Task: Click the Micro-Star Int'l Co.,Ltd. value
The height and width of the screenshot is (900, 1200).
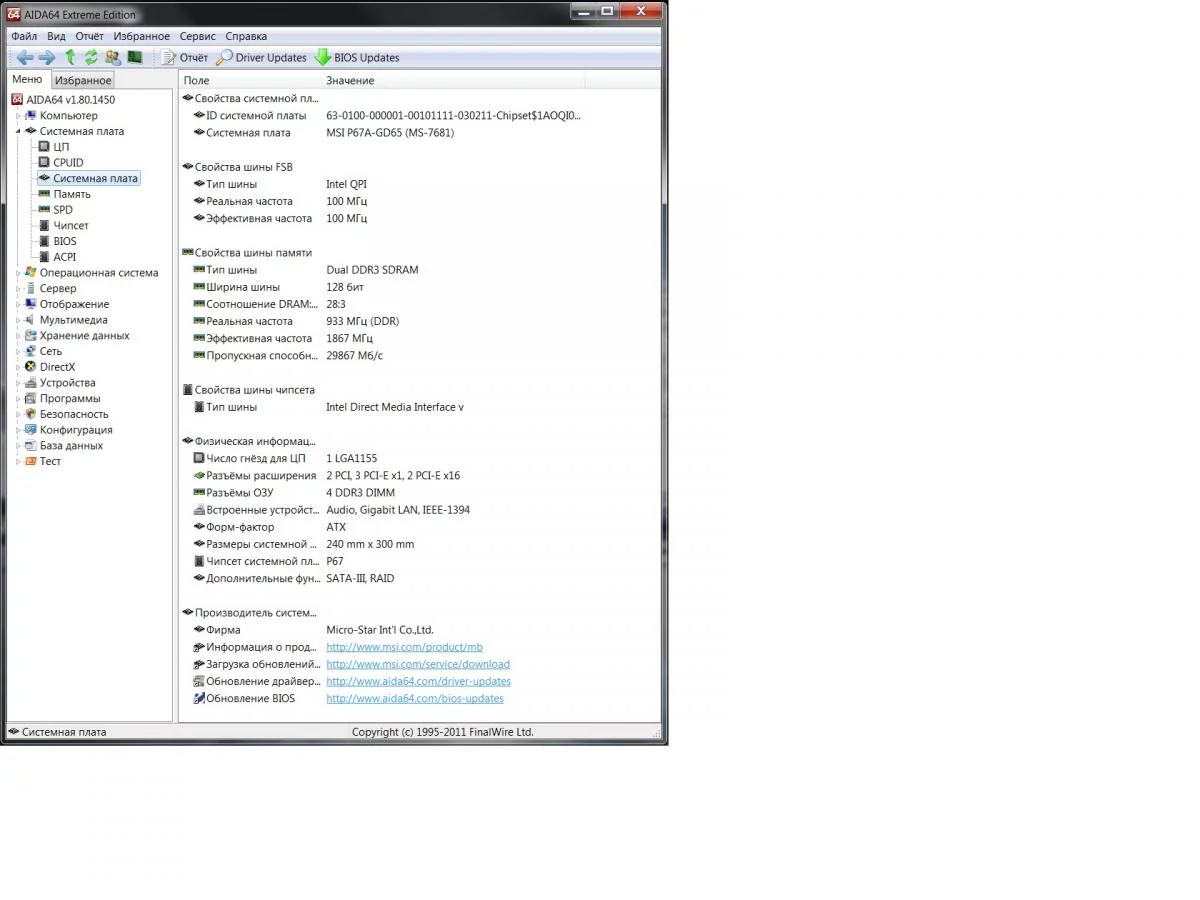Action: (380, 630)
